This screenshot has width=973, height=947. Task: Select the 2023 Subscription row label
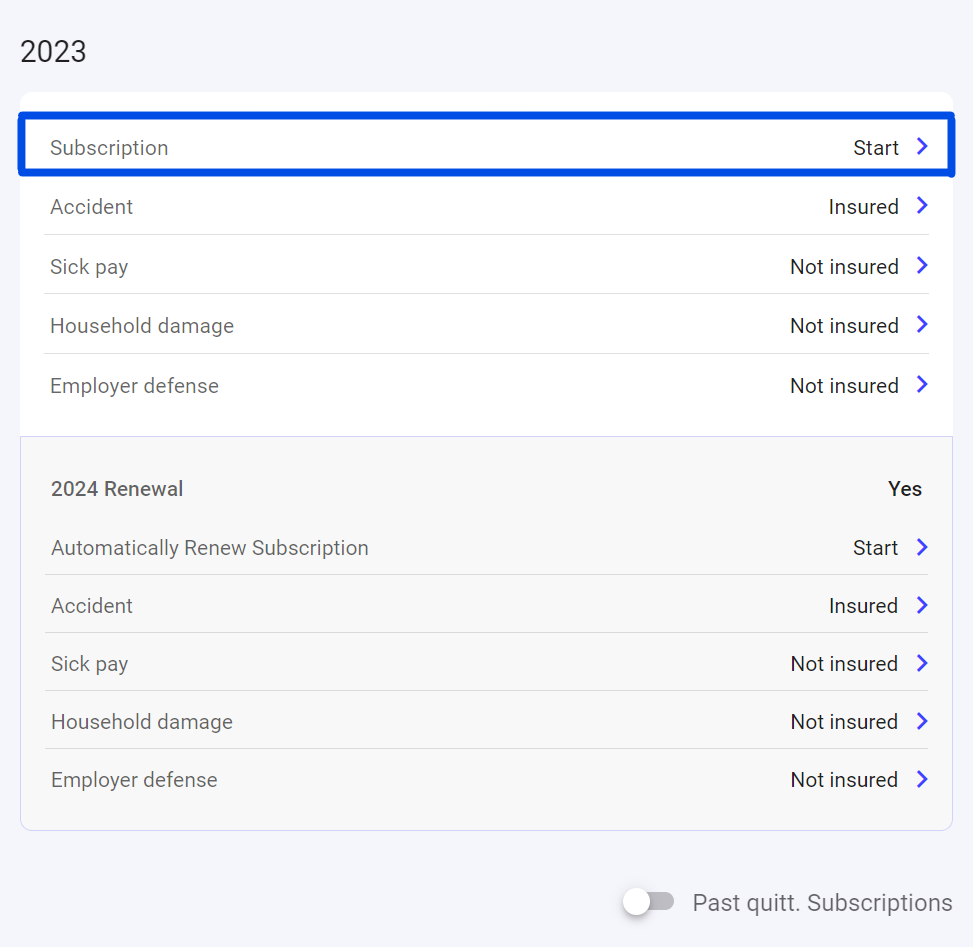point(109,148)
